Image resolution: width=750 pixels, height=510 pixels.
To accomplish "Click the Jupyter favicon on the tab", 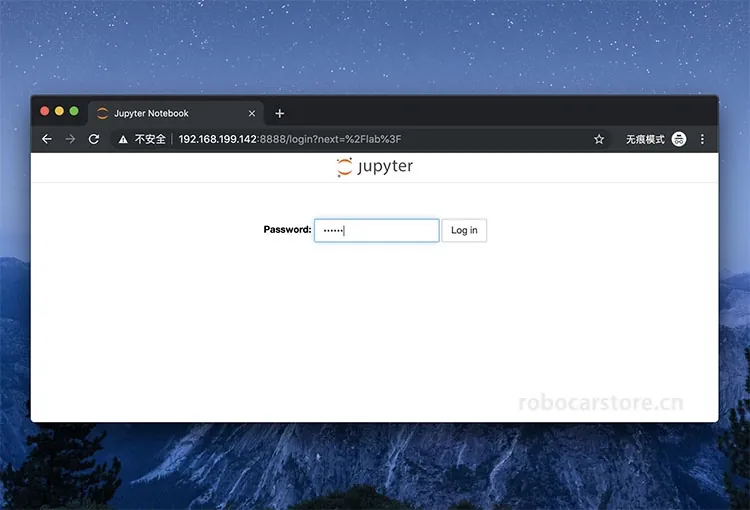I will 102,113.
